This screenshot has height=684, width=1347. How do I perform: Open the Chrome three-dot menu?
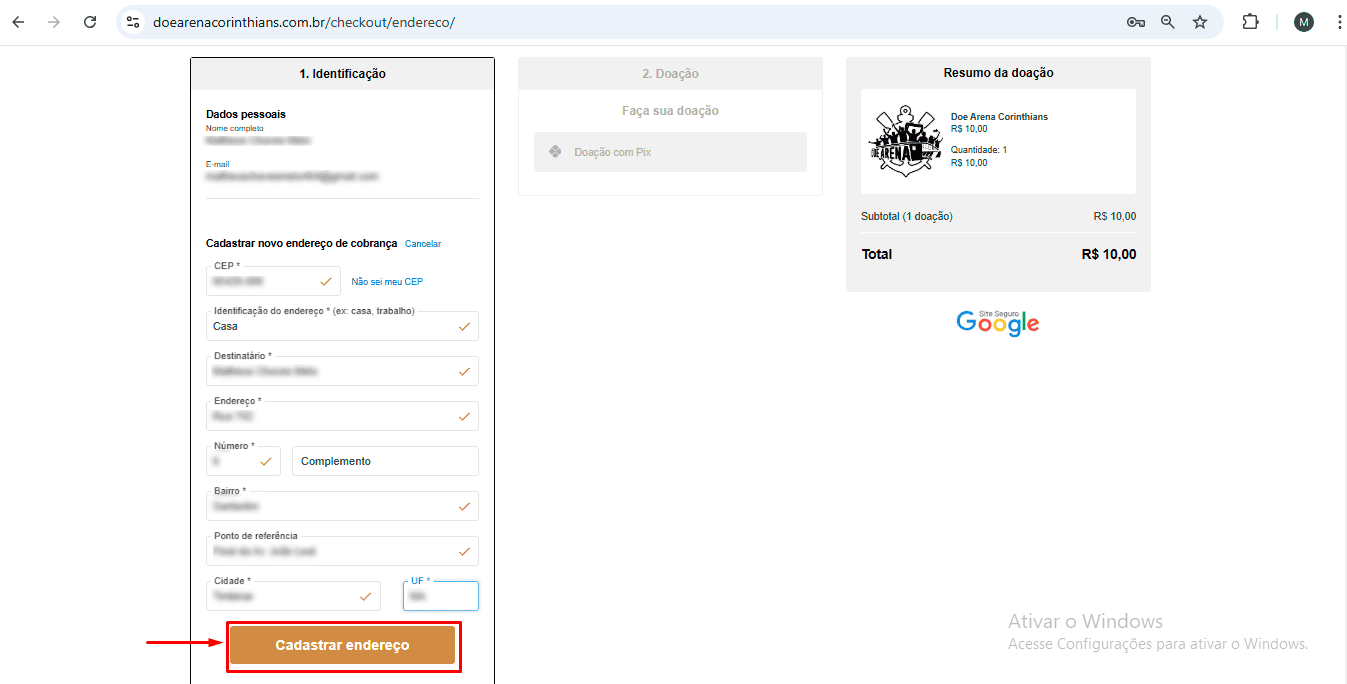pos(1339,22)
